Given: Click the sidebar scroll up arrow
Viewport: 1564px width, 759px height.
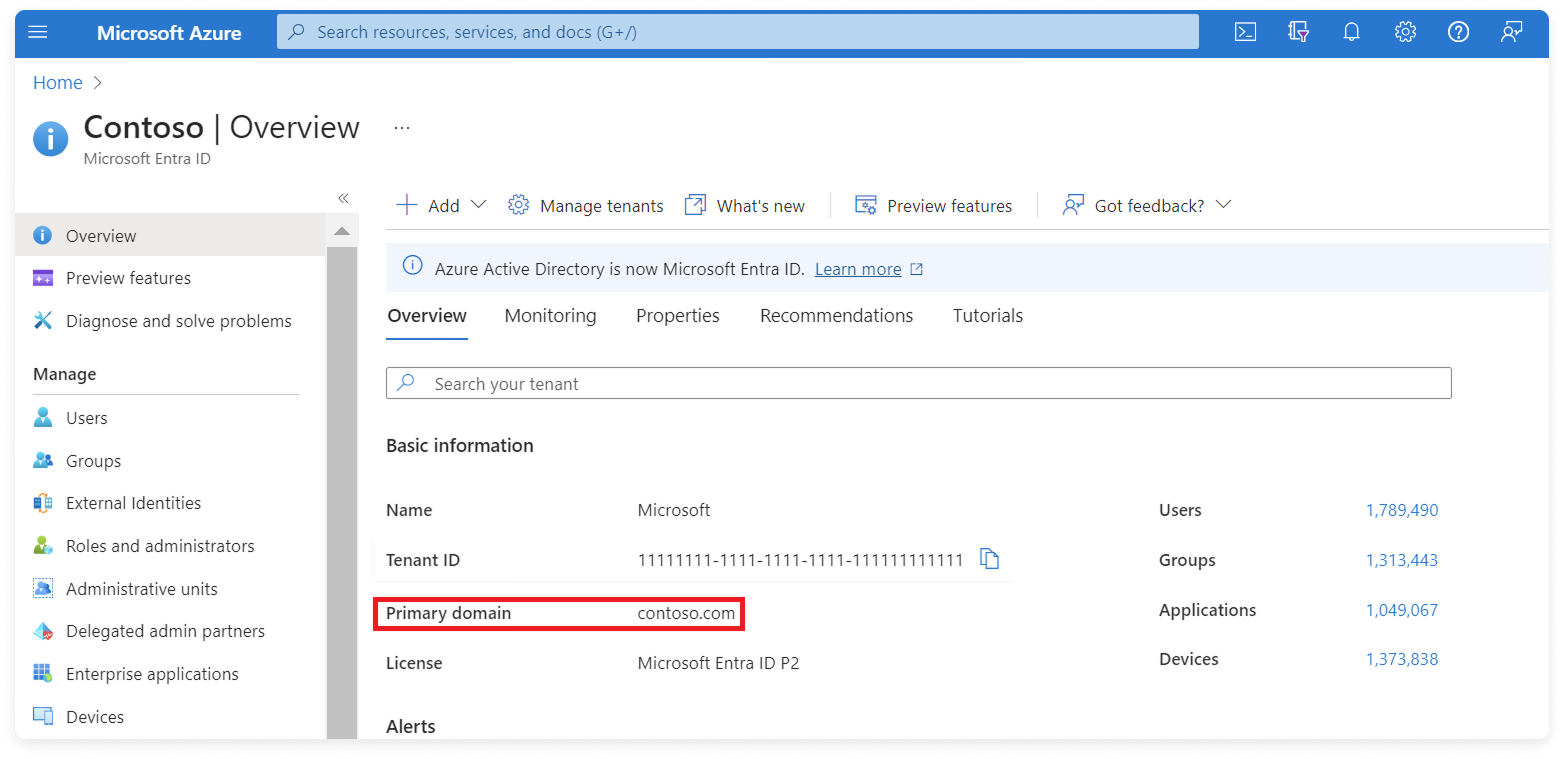Looking at the screenshot, I should pos(342,232).
